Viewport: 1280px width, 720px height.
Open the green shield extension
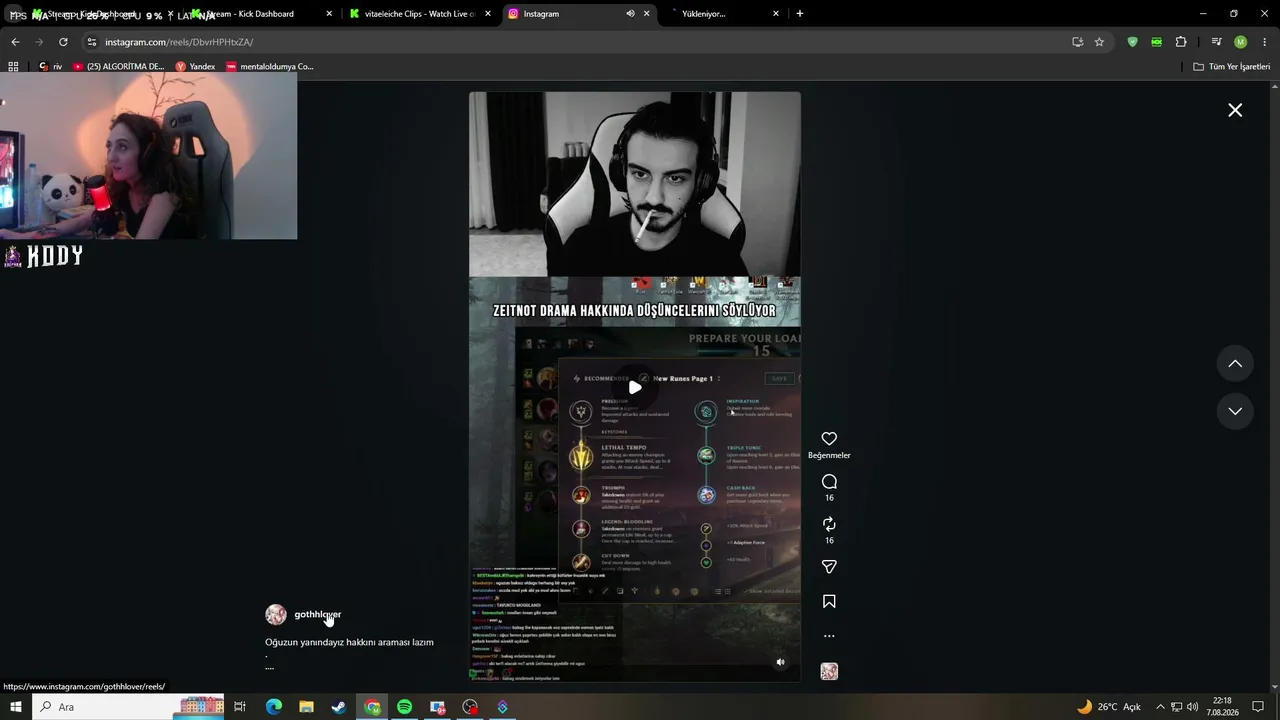click(x=1132, y=42)
